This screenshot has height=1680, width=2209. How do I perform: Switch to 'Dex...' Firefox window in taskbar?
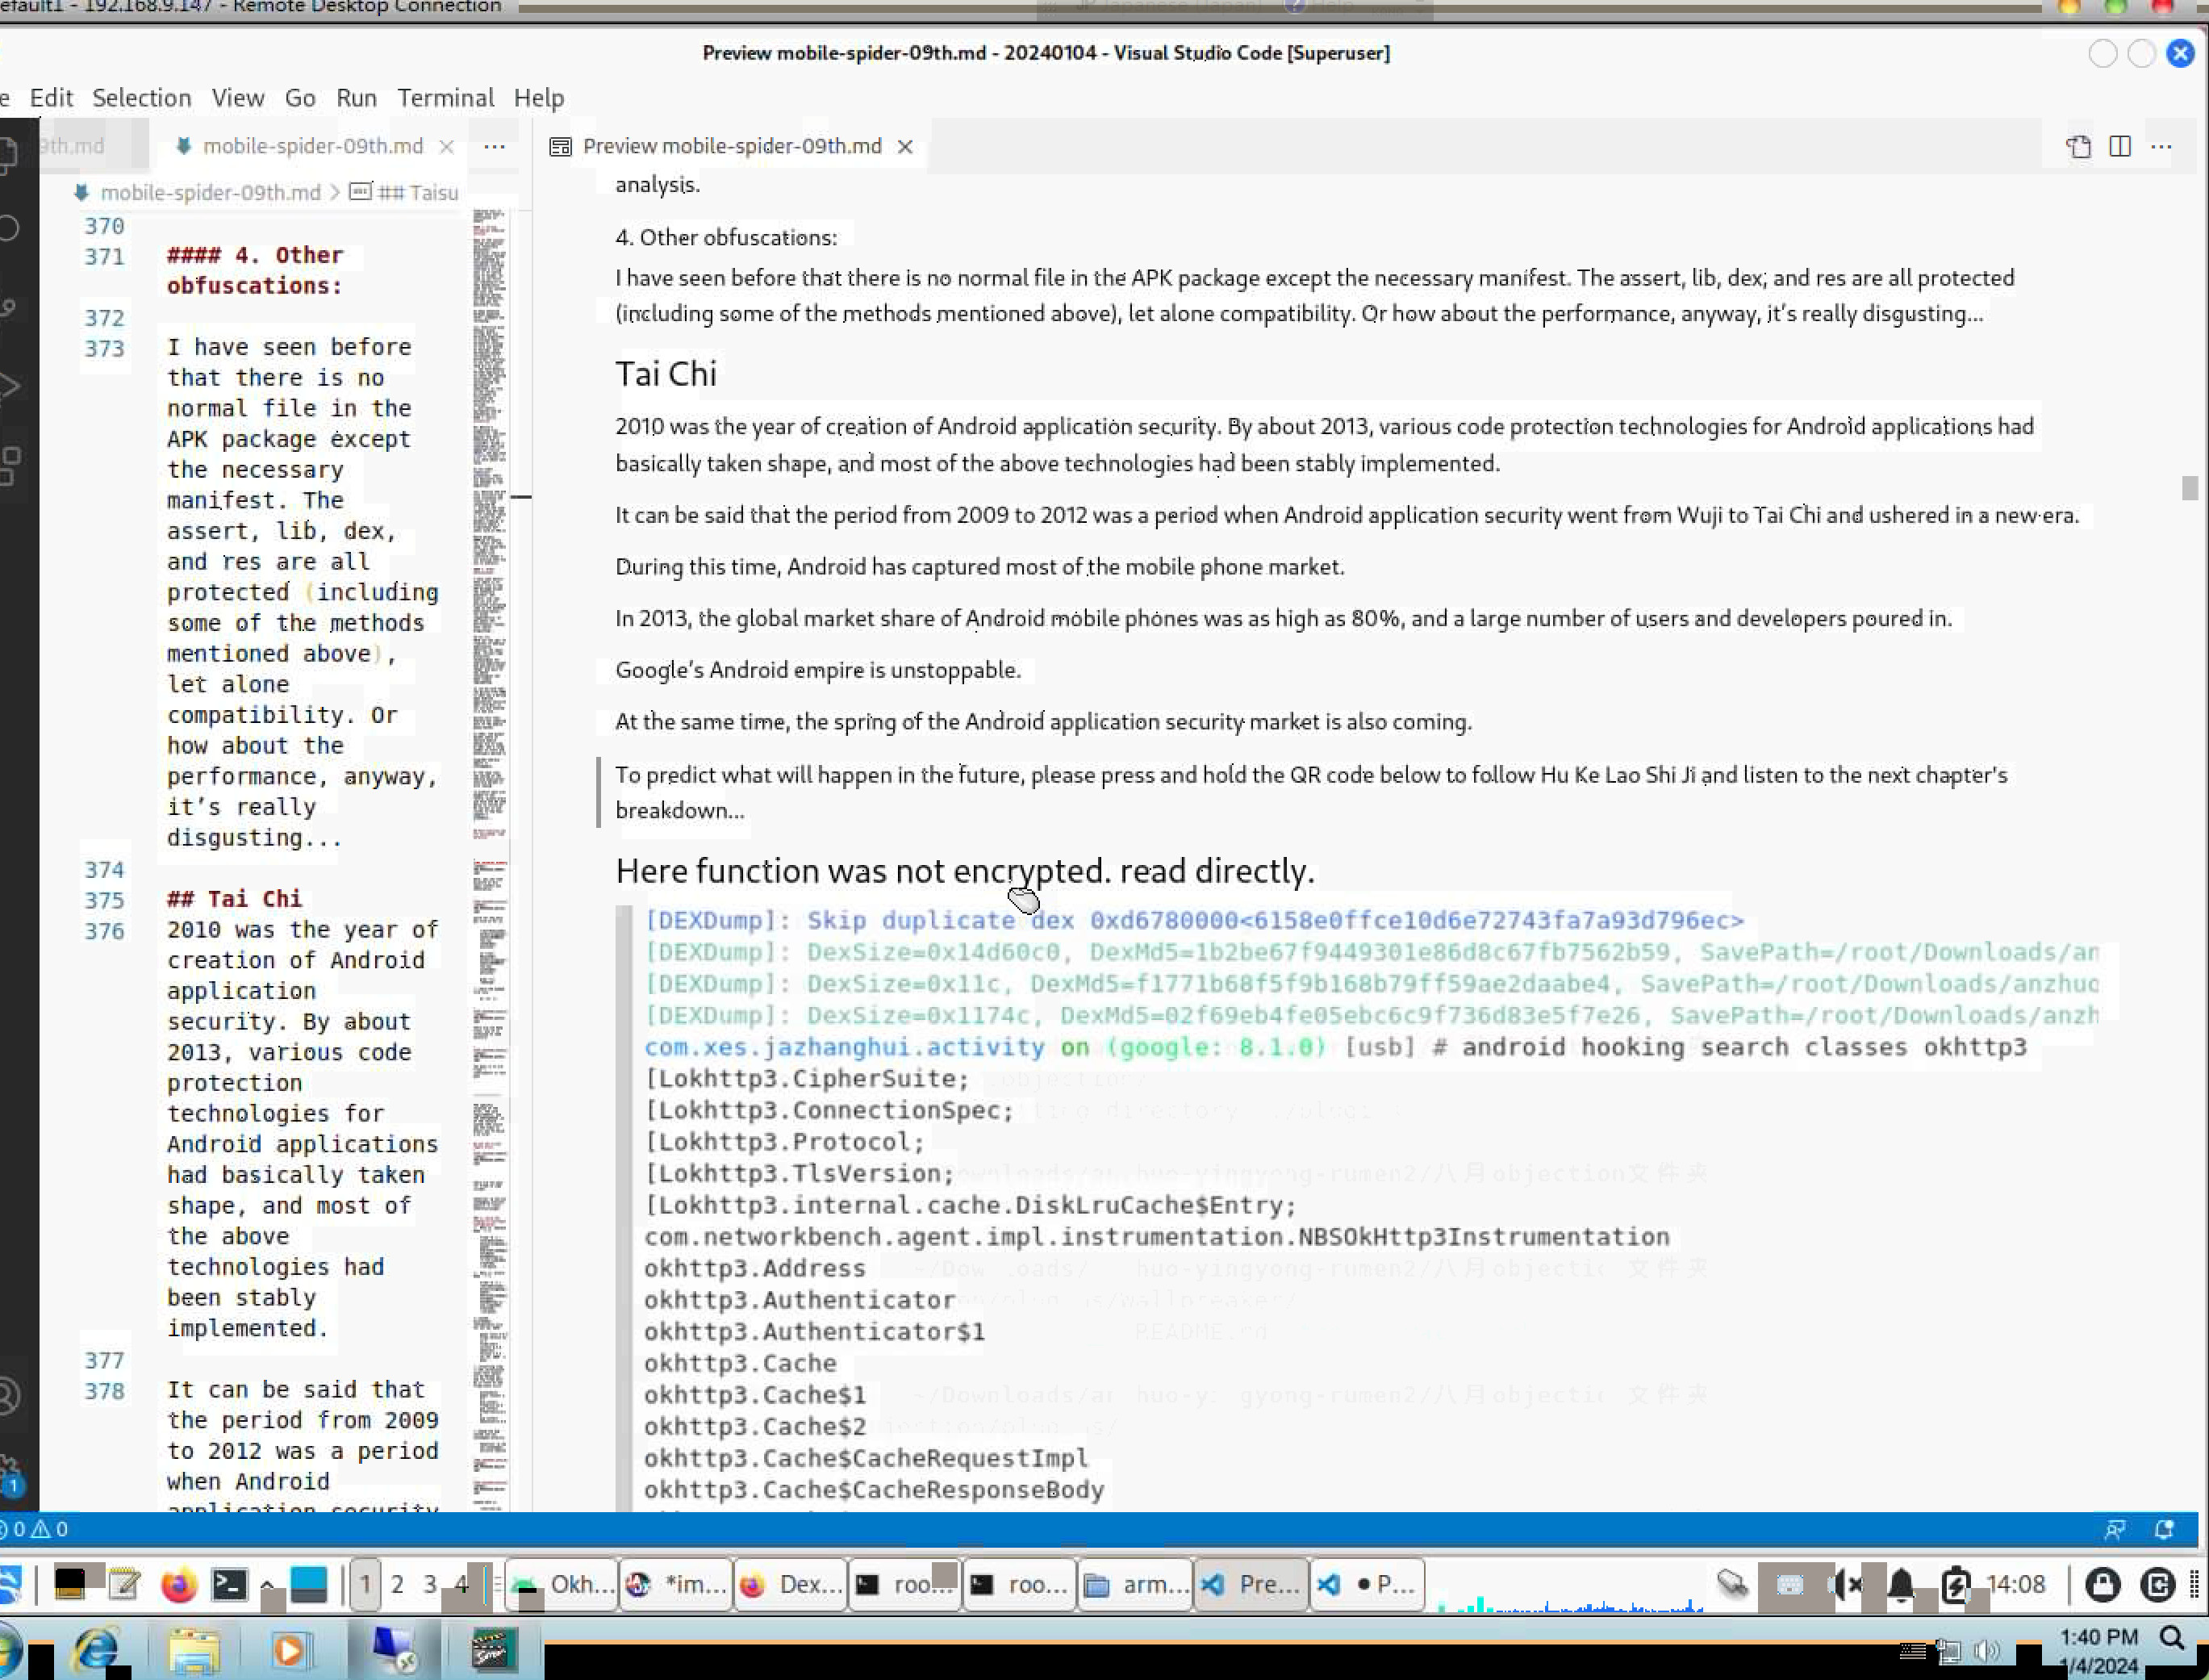point(790,1585)
